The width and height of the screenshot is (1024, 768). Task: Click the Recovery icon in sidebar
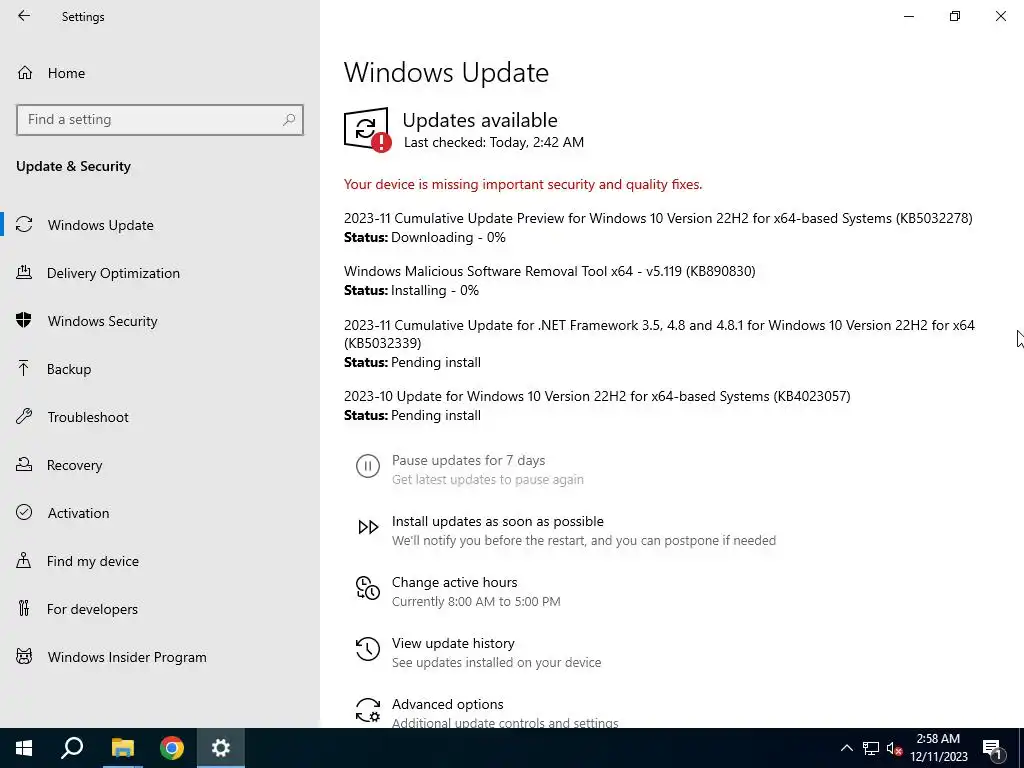(x=24, y=464)
